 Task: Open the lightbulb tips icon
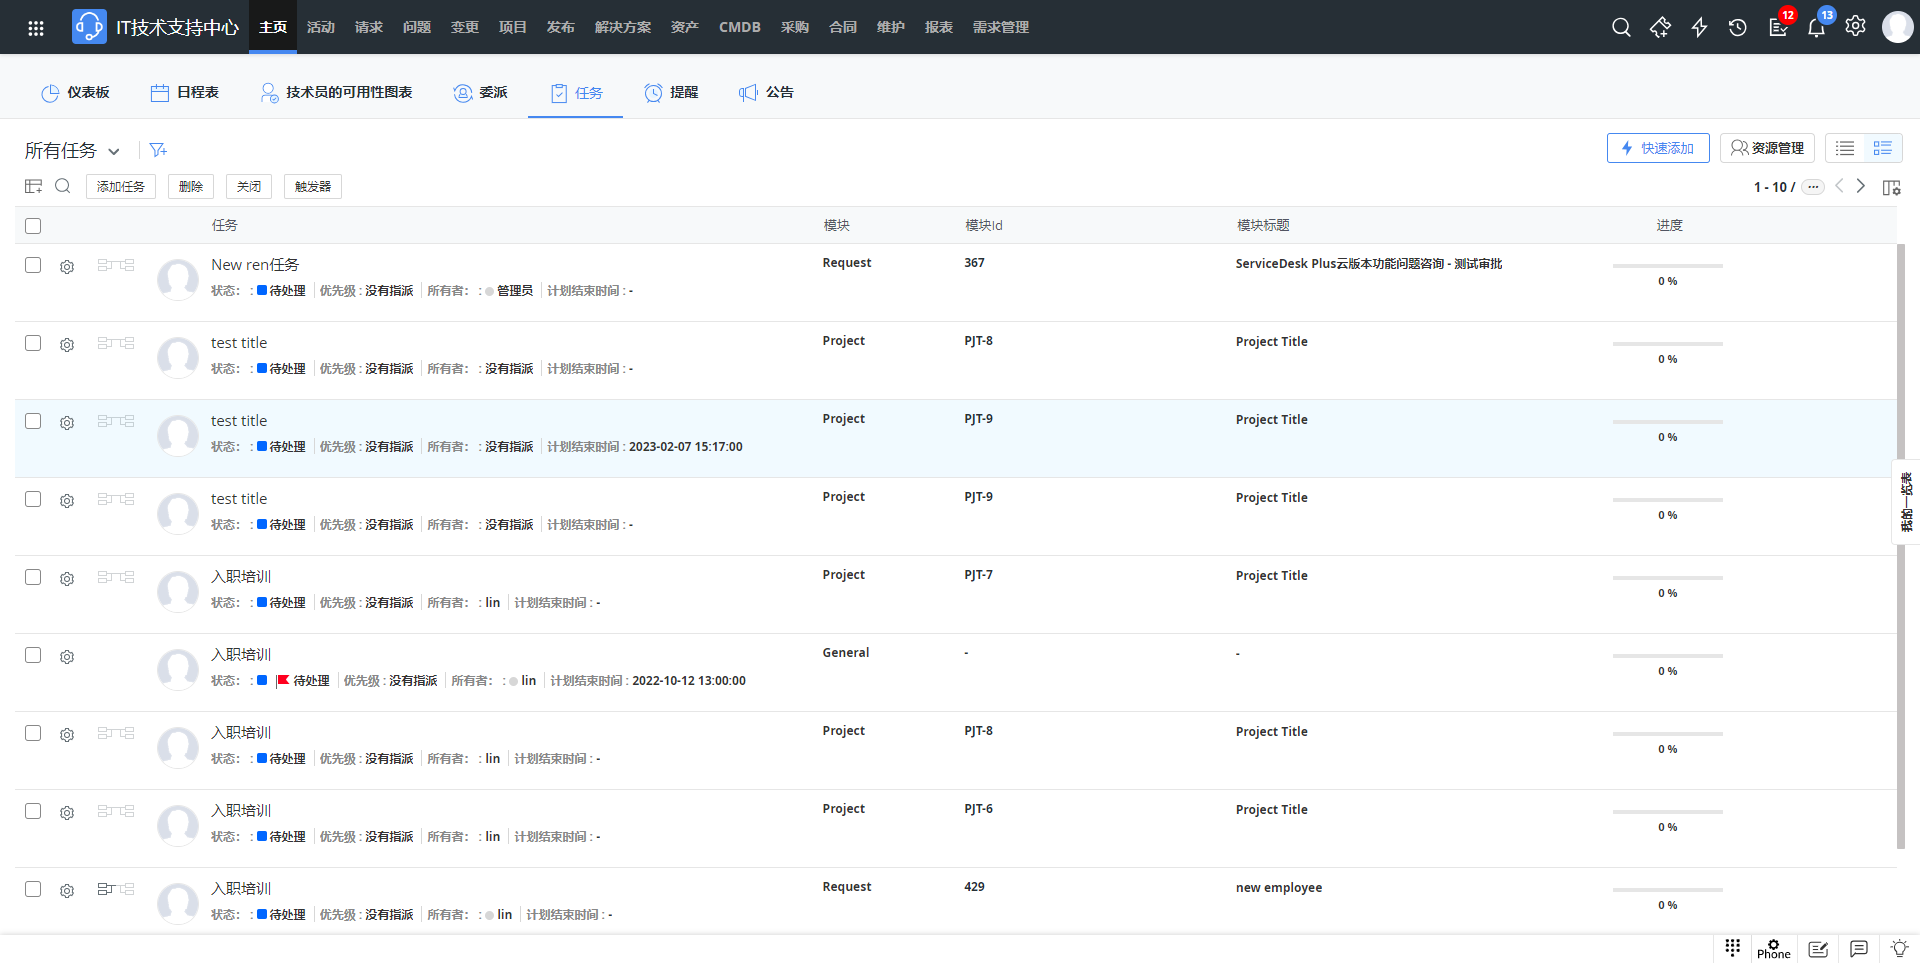1900,949
